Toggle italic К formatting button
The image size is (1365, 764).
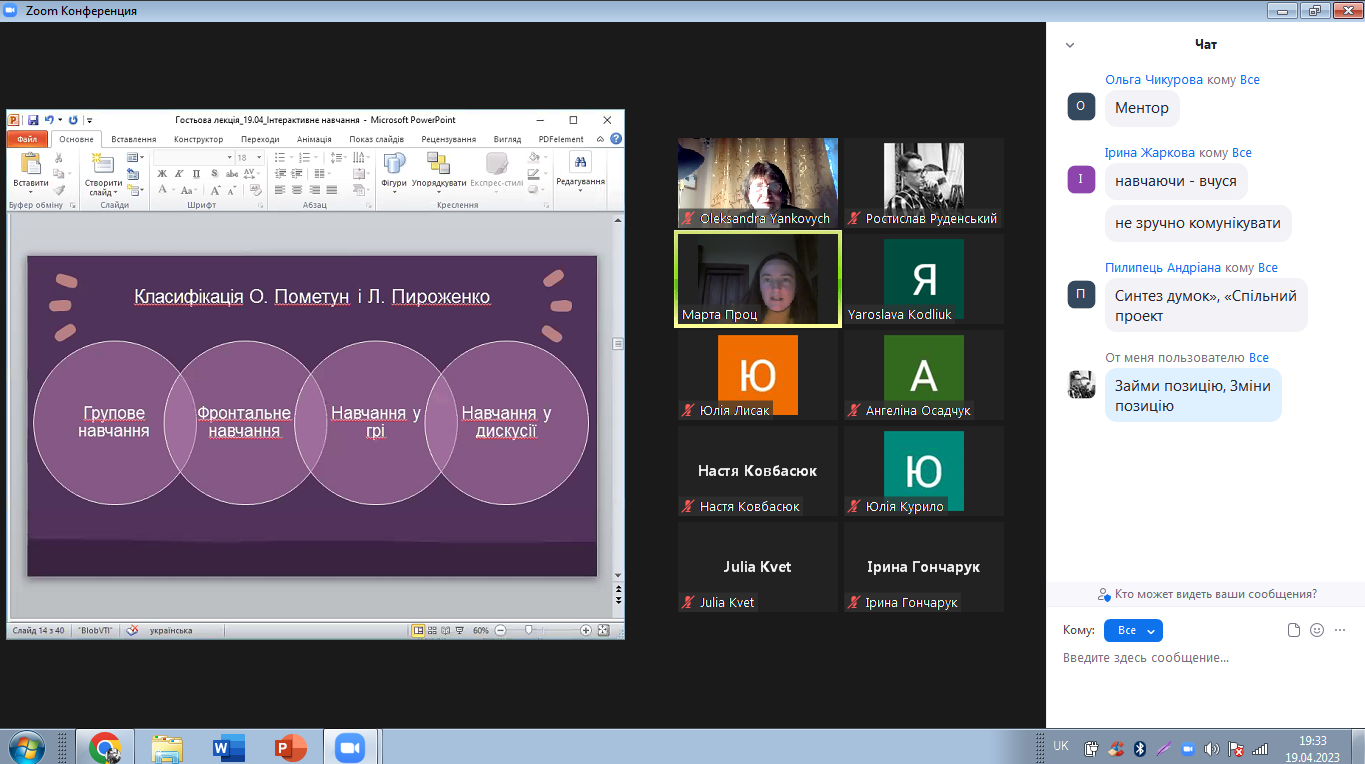(177, 174)
